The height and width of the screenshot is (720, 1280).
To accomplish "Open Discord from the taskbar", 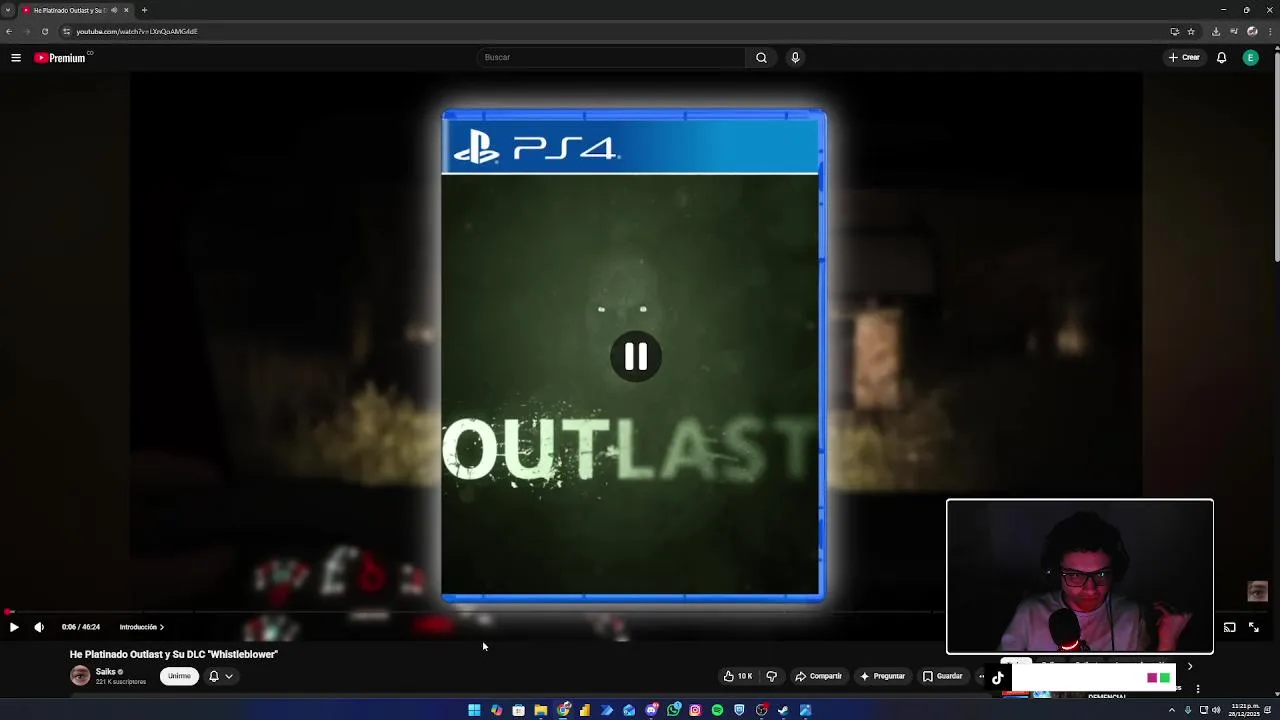I will click(651, 710).
